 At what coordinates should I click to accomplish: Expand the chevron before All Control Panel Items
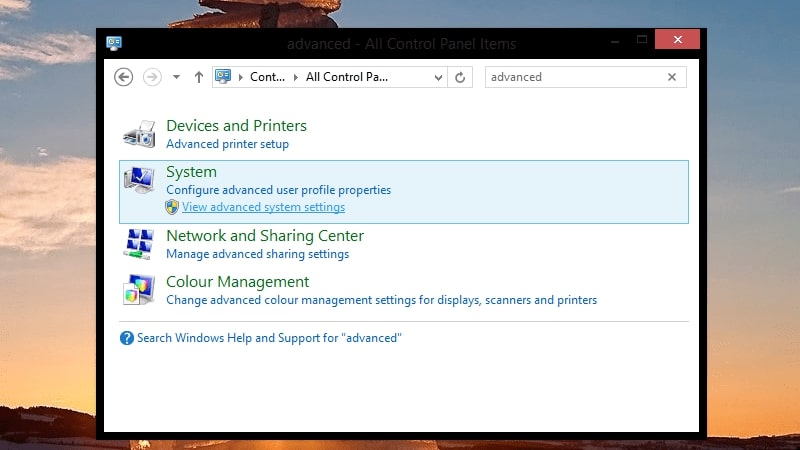[296, 77]
